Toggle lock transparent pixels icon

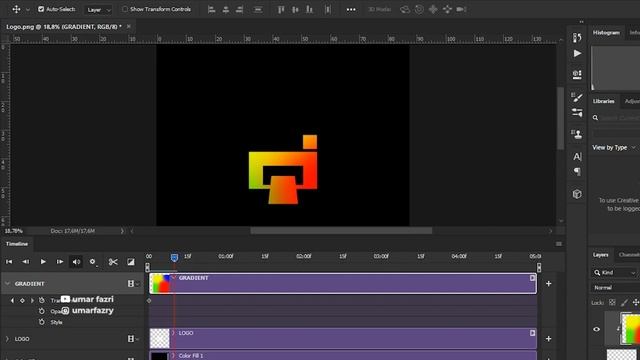612,302
